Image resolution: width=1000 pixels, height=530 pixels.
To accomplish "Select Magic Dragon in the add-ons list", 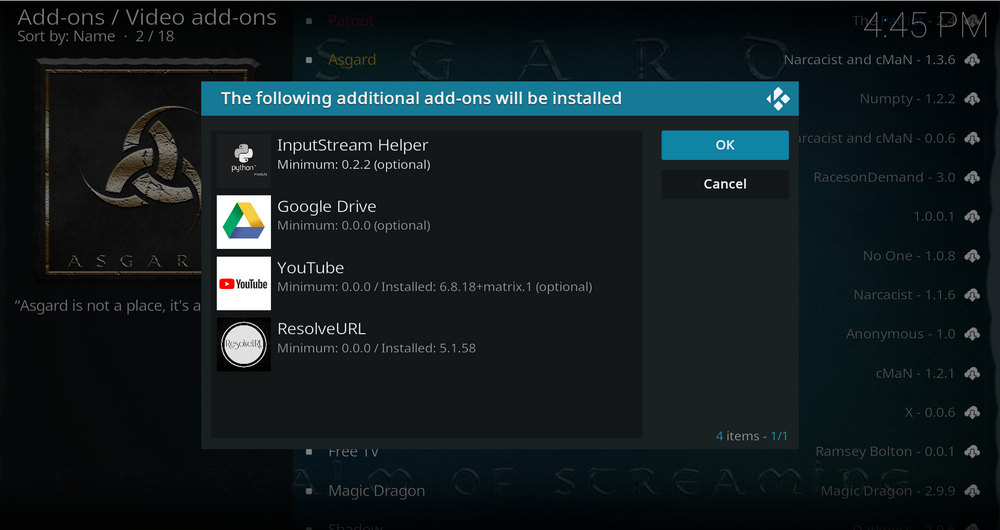I will click(376, 491).
